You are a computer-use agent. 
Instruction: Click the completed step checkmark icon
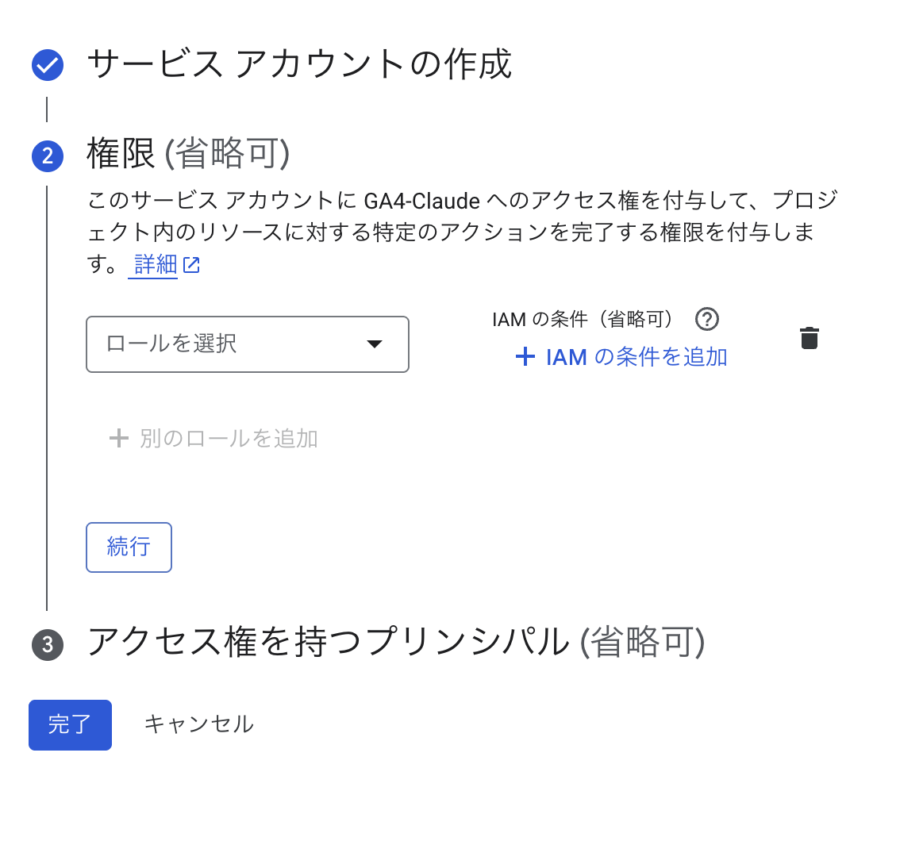tap(47, 65)
